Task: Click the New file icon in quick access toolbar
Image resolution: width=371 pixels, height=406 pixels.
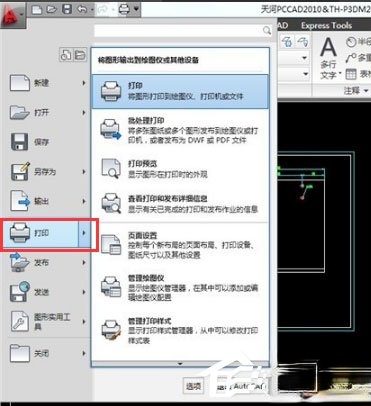Action: [37, 9]
